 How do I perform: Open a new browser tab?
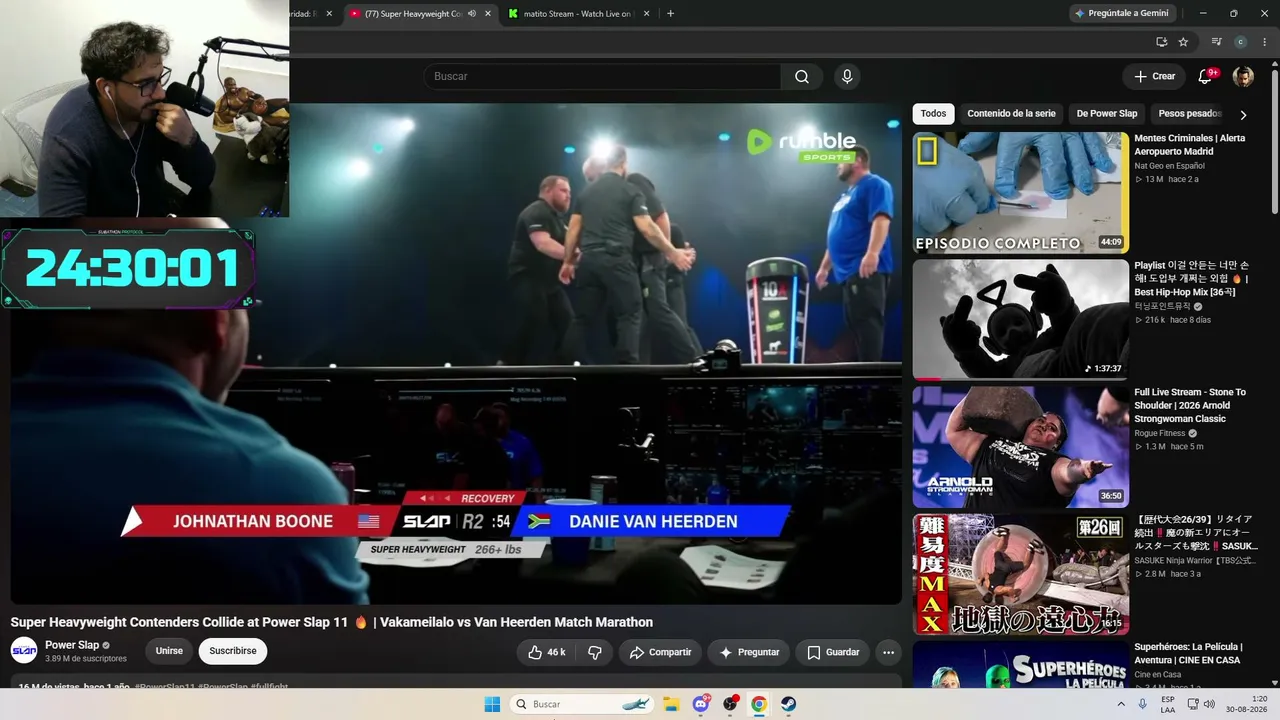[670, 13]
